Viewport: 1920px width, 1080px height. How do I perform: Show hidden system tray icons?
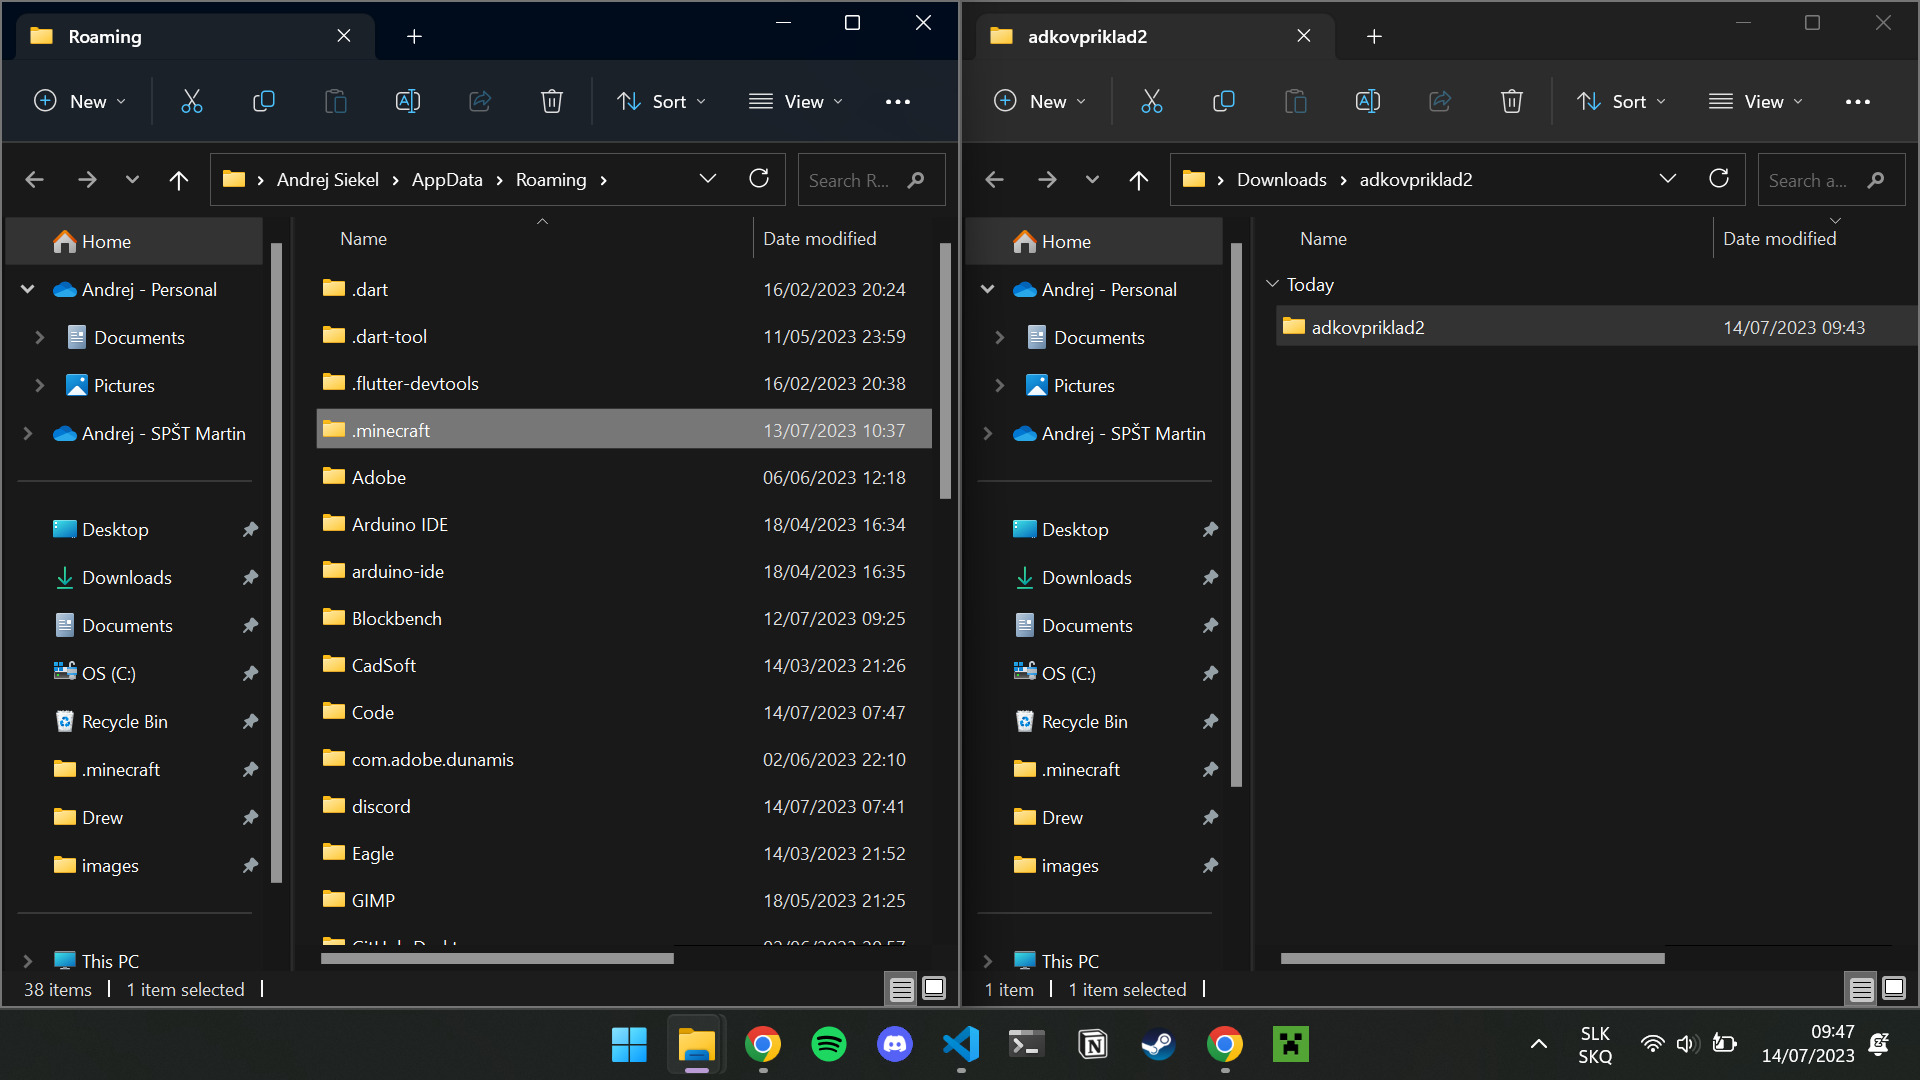pyautogui.click(x=1538, y=1044)
